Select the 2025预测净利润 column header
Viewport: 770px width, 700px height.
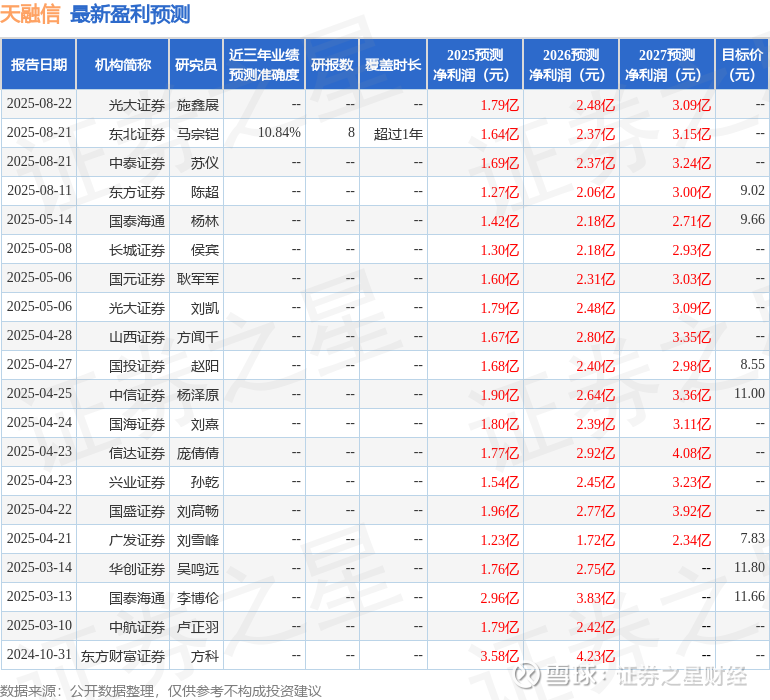(x=475, y=64)
